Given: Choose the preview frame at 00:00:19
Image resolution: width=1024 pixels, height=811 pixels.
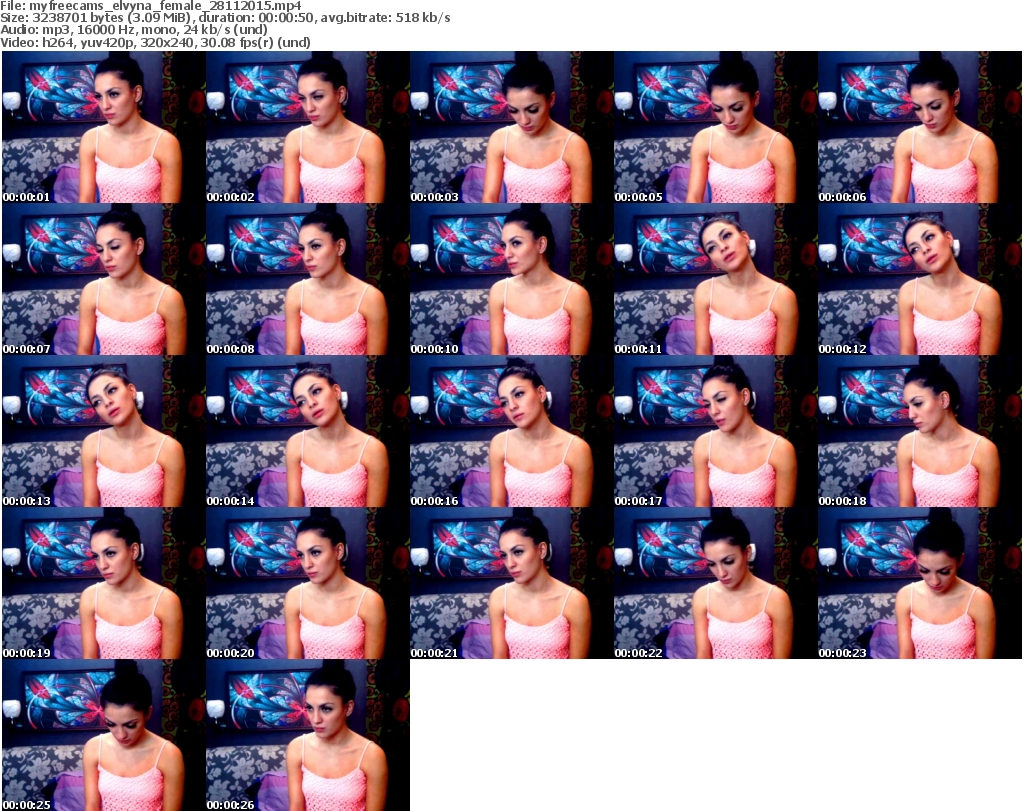Looking at the screenshot, I should pyautogui.click(x=104, y=583).
